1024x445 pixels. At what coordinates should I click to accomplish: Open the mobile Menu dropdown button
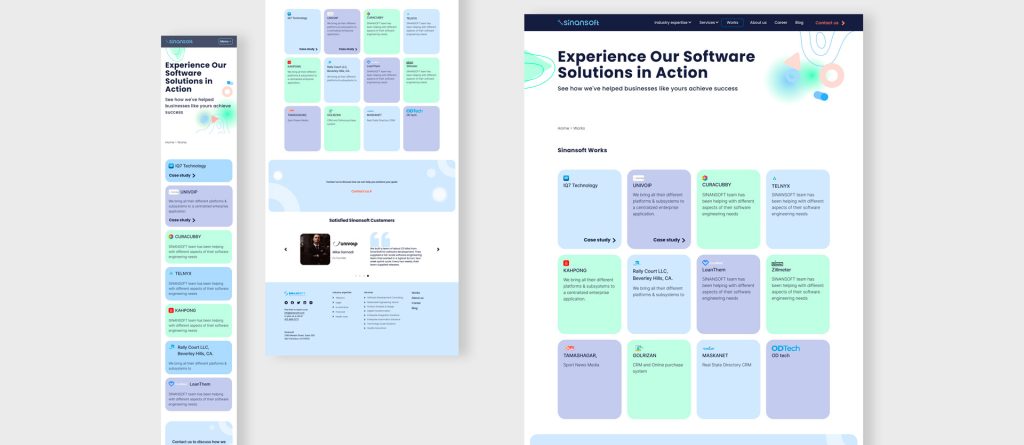pos(225,41)
